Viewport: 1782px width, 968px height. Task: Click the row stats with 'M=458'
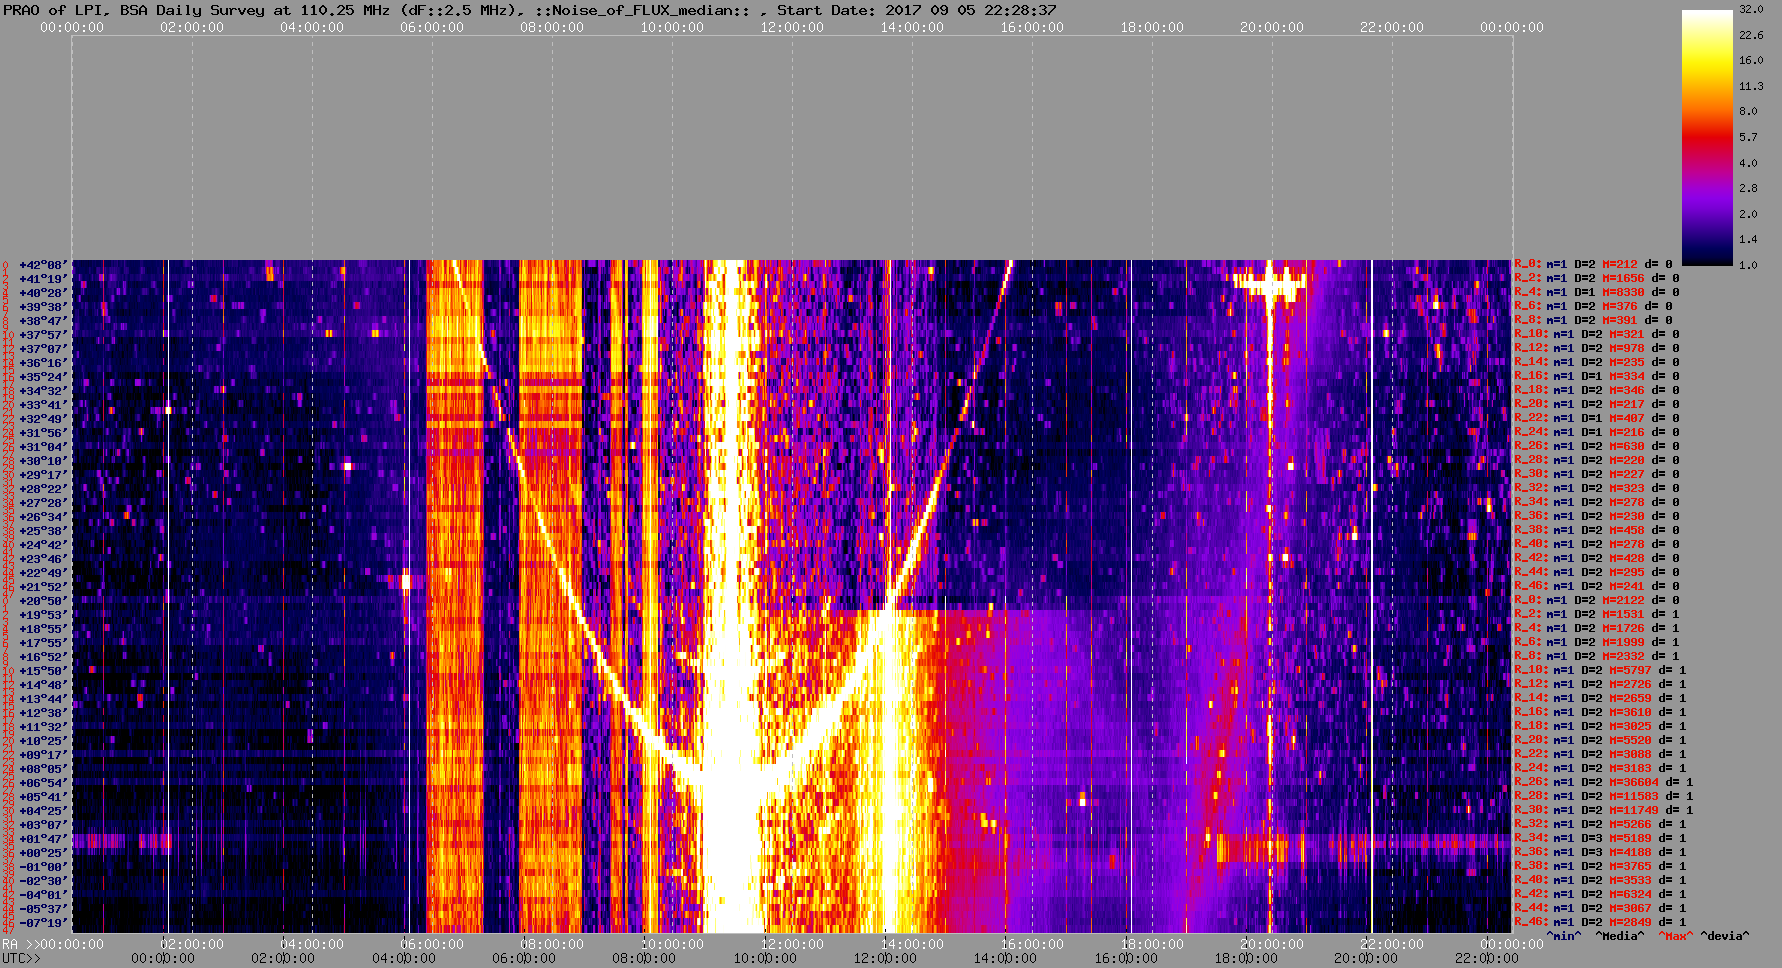click(1597, 530)
